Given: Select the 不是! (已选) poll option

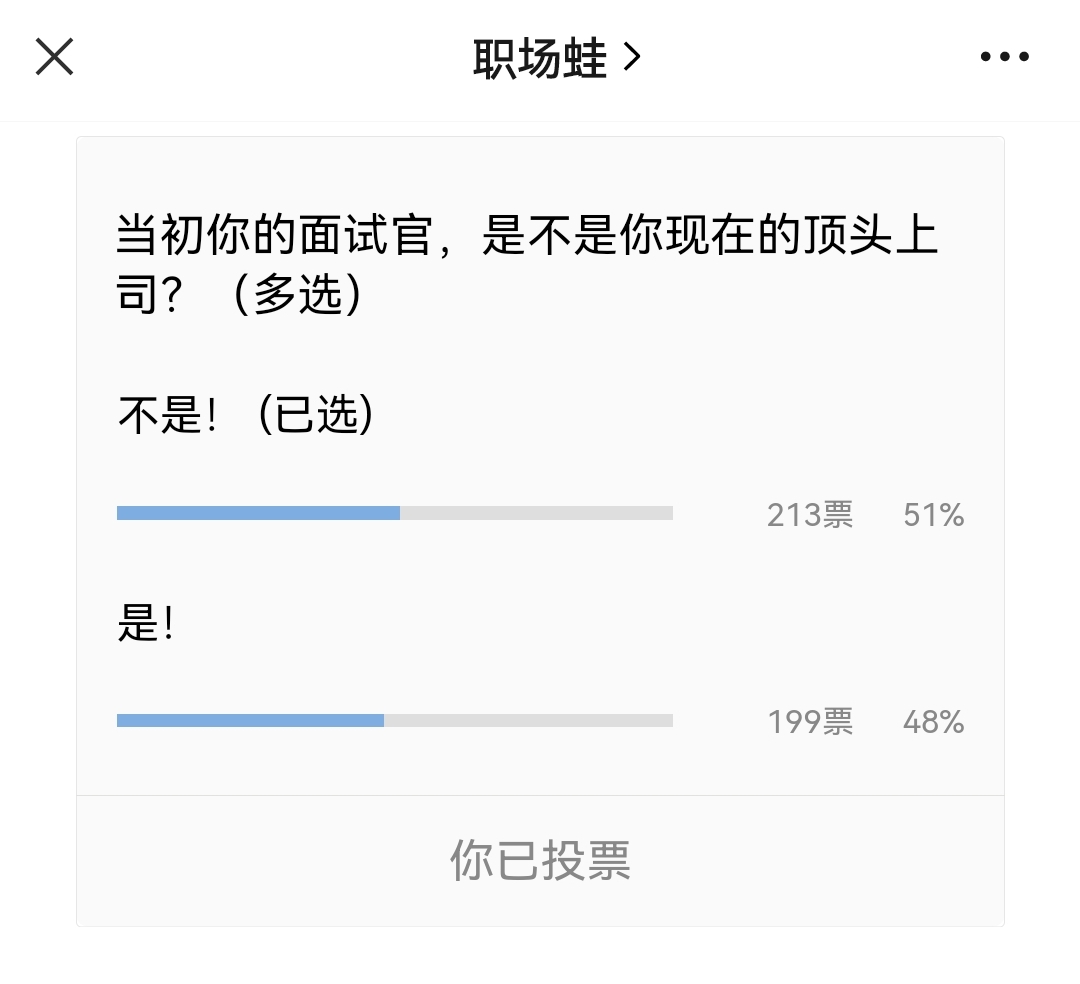Looking at the screenshot, I should pos(246,415).
